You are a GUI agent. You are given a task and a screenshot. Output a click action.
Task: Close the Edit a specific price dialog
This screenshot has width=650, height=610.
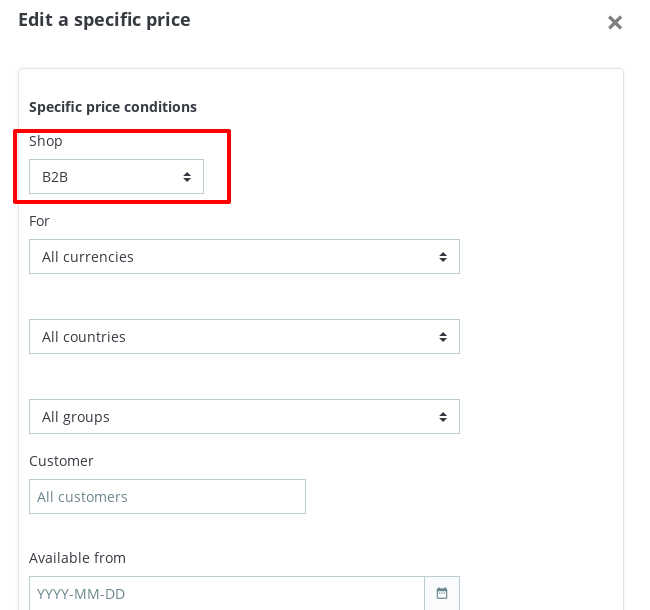coord(615,22)
